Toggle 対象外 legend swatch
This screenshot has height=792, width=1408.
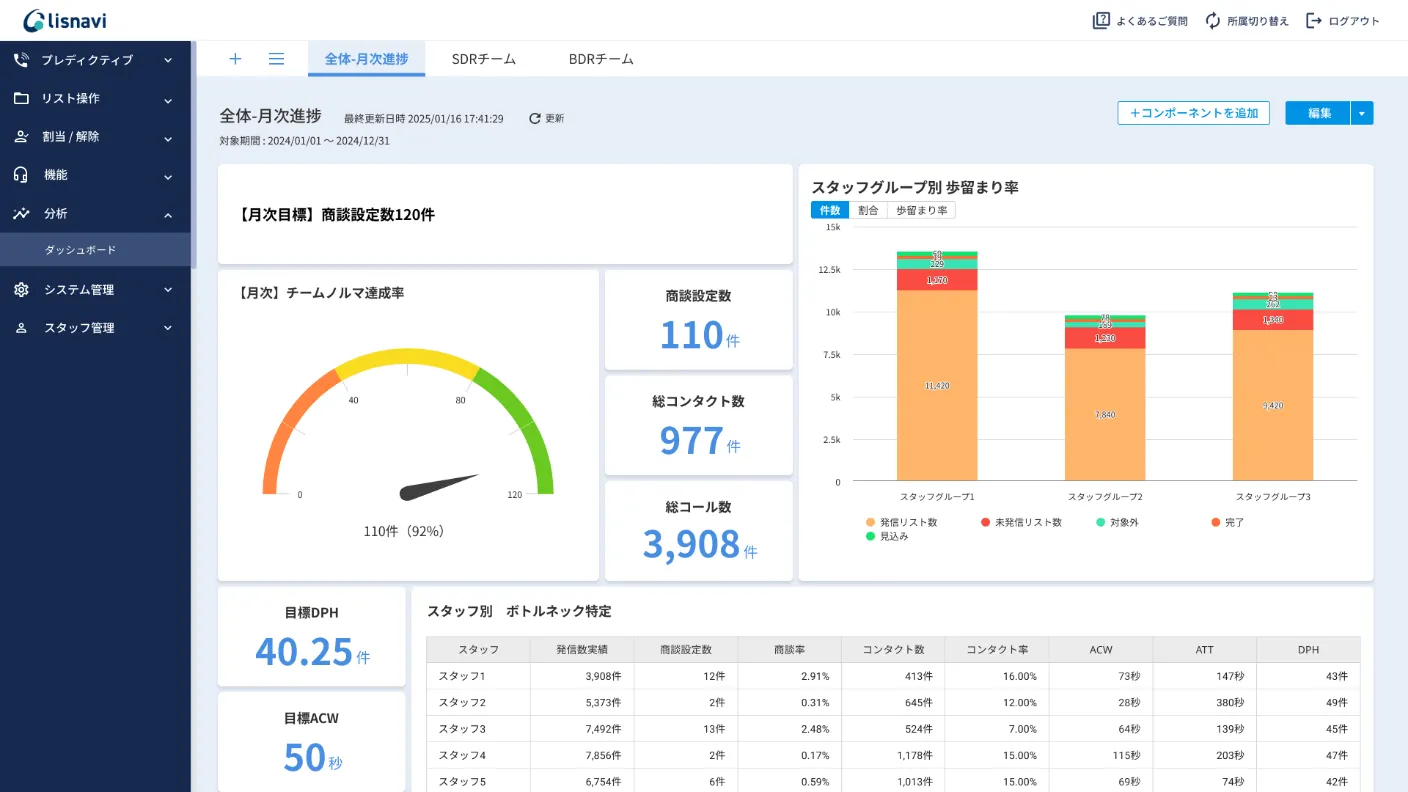1100,522
